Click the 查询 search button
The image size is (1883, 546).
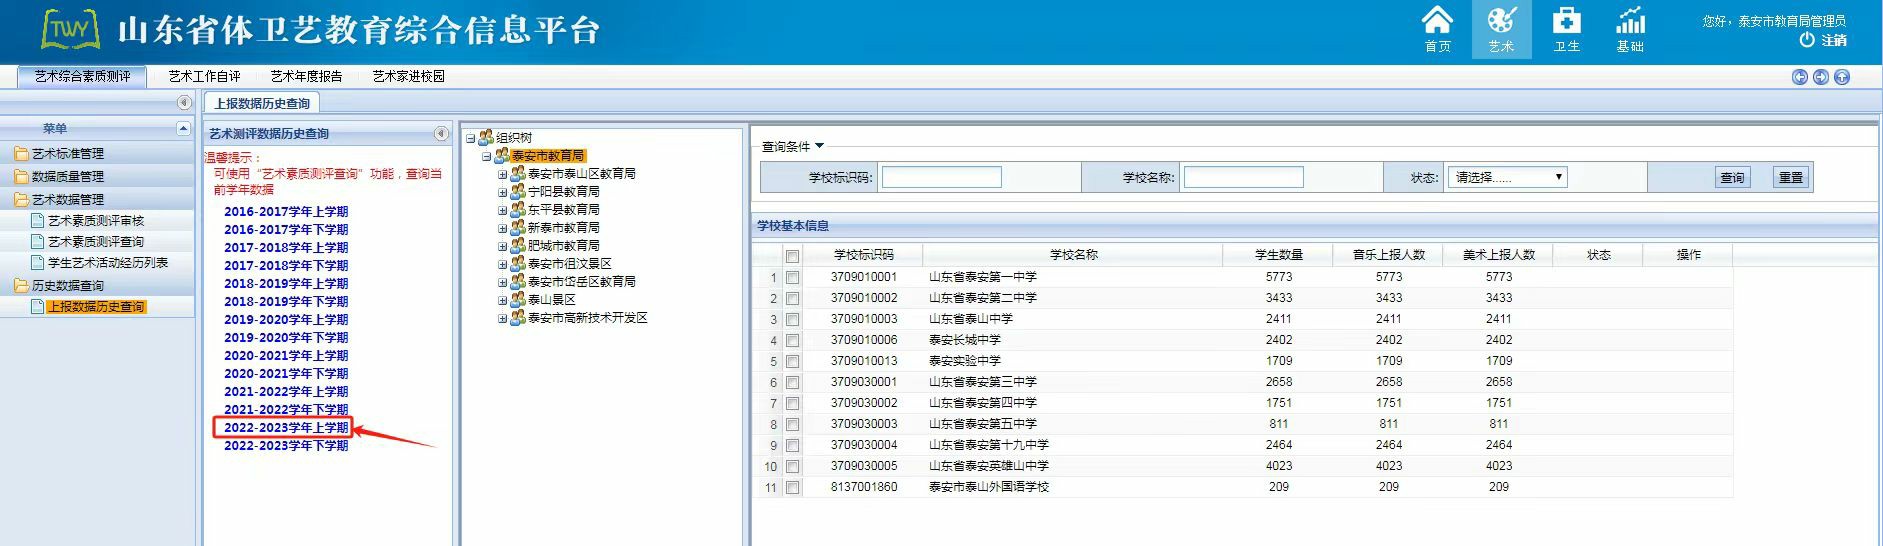tap(1732, 178)
